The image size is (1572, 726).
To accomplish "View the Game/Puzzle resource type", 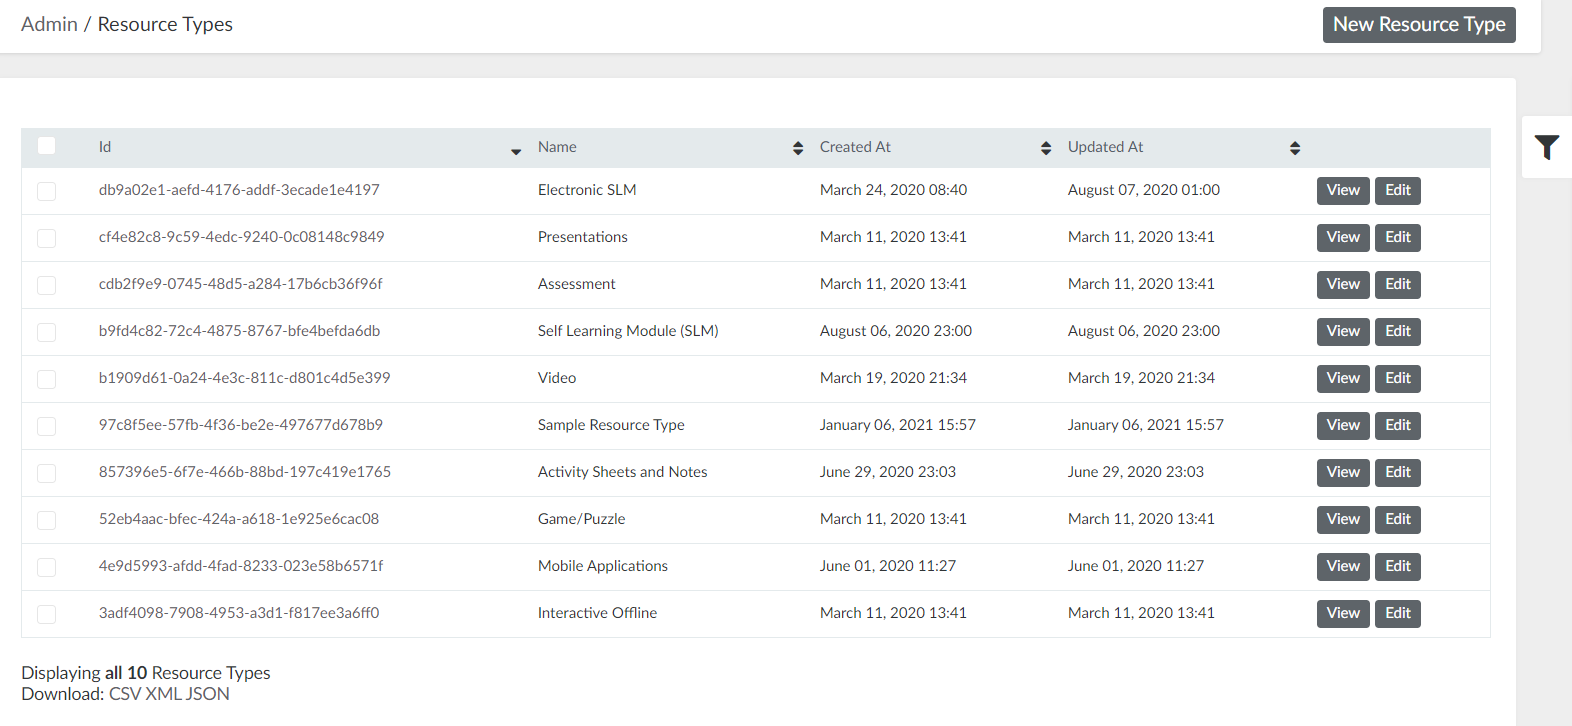I will [1343, 519].
